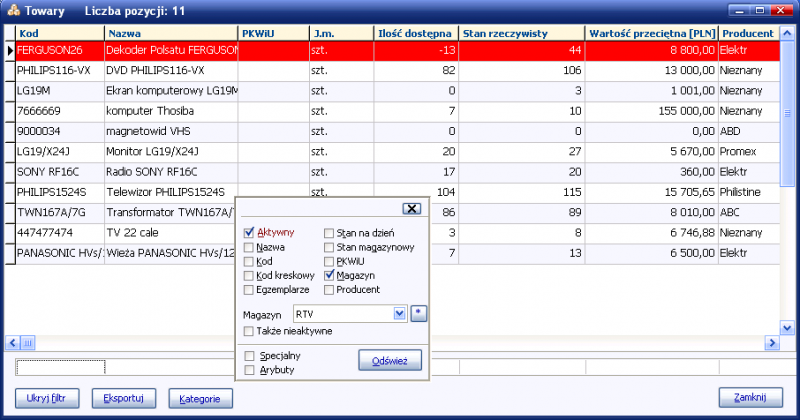Sort by the Nazwa column header
The image size is (800, 420).
coord(171,33)
